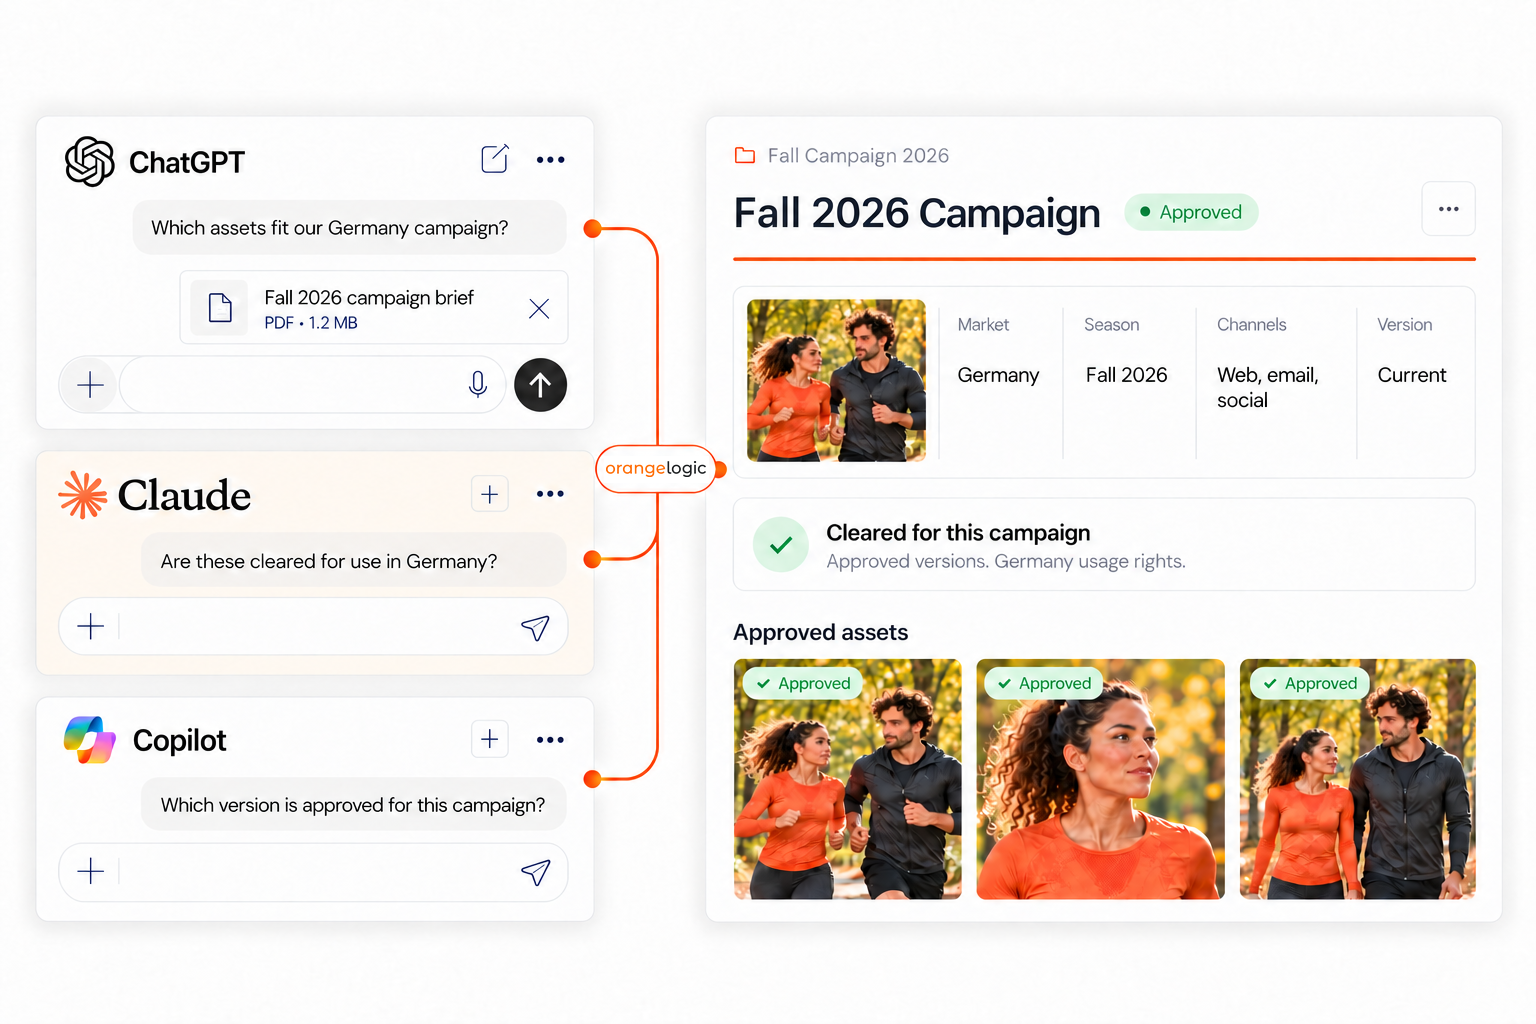This screenshot has height=1024, width=1536.
Task: Select the approved asset of the woman portrait
Action: [x=1100, y=779]
